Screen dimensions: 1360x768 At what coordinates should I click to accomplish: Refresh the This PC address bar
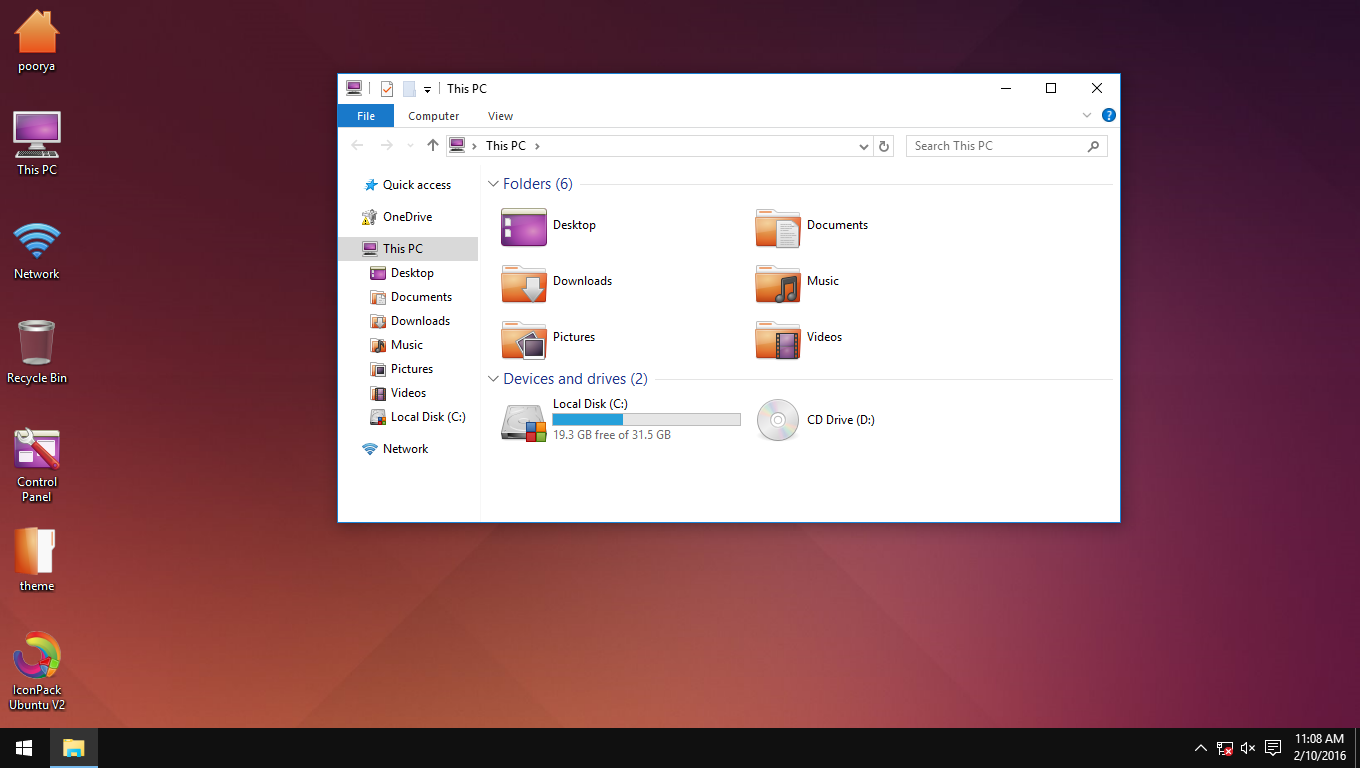[884, 146]
